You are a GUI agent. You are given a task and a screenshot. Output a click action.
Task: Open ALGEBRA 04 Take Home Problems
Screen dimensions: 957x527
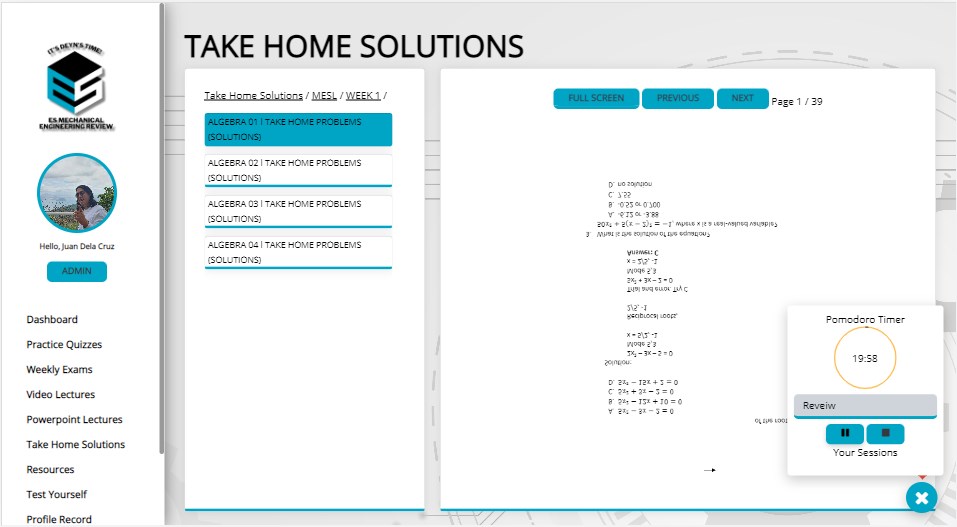[298, 252]
